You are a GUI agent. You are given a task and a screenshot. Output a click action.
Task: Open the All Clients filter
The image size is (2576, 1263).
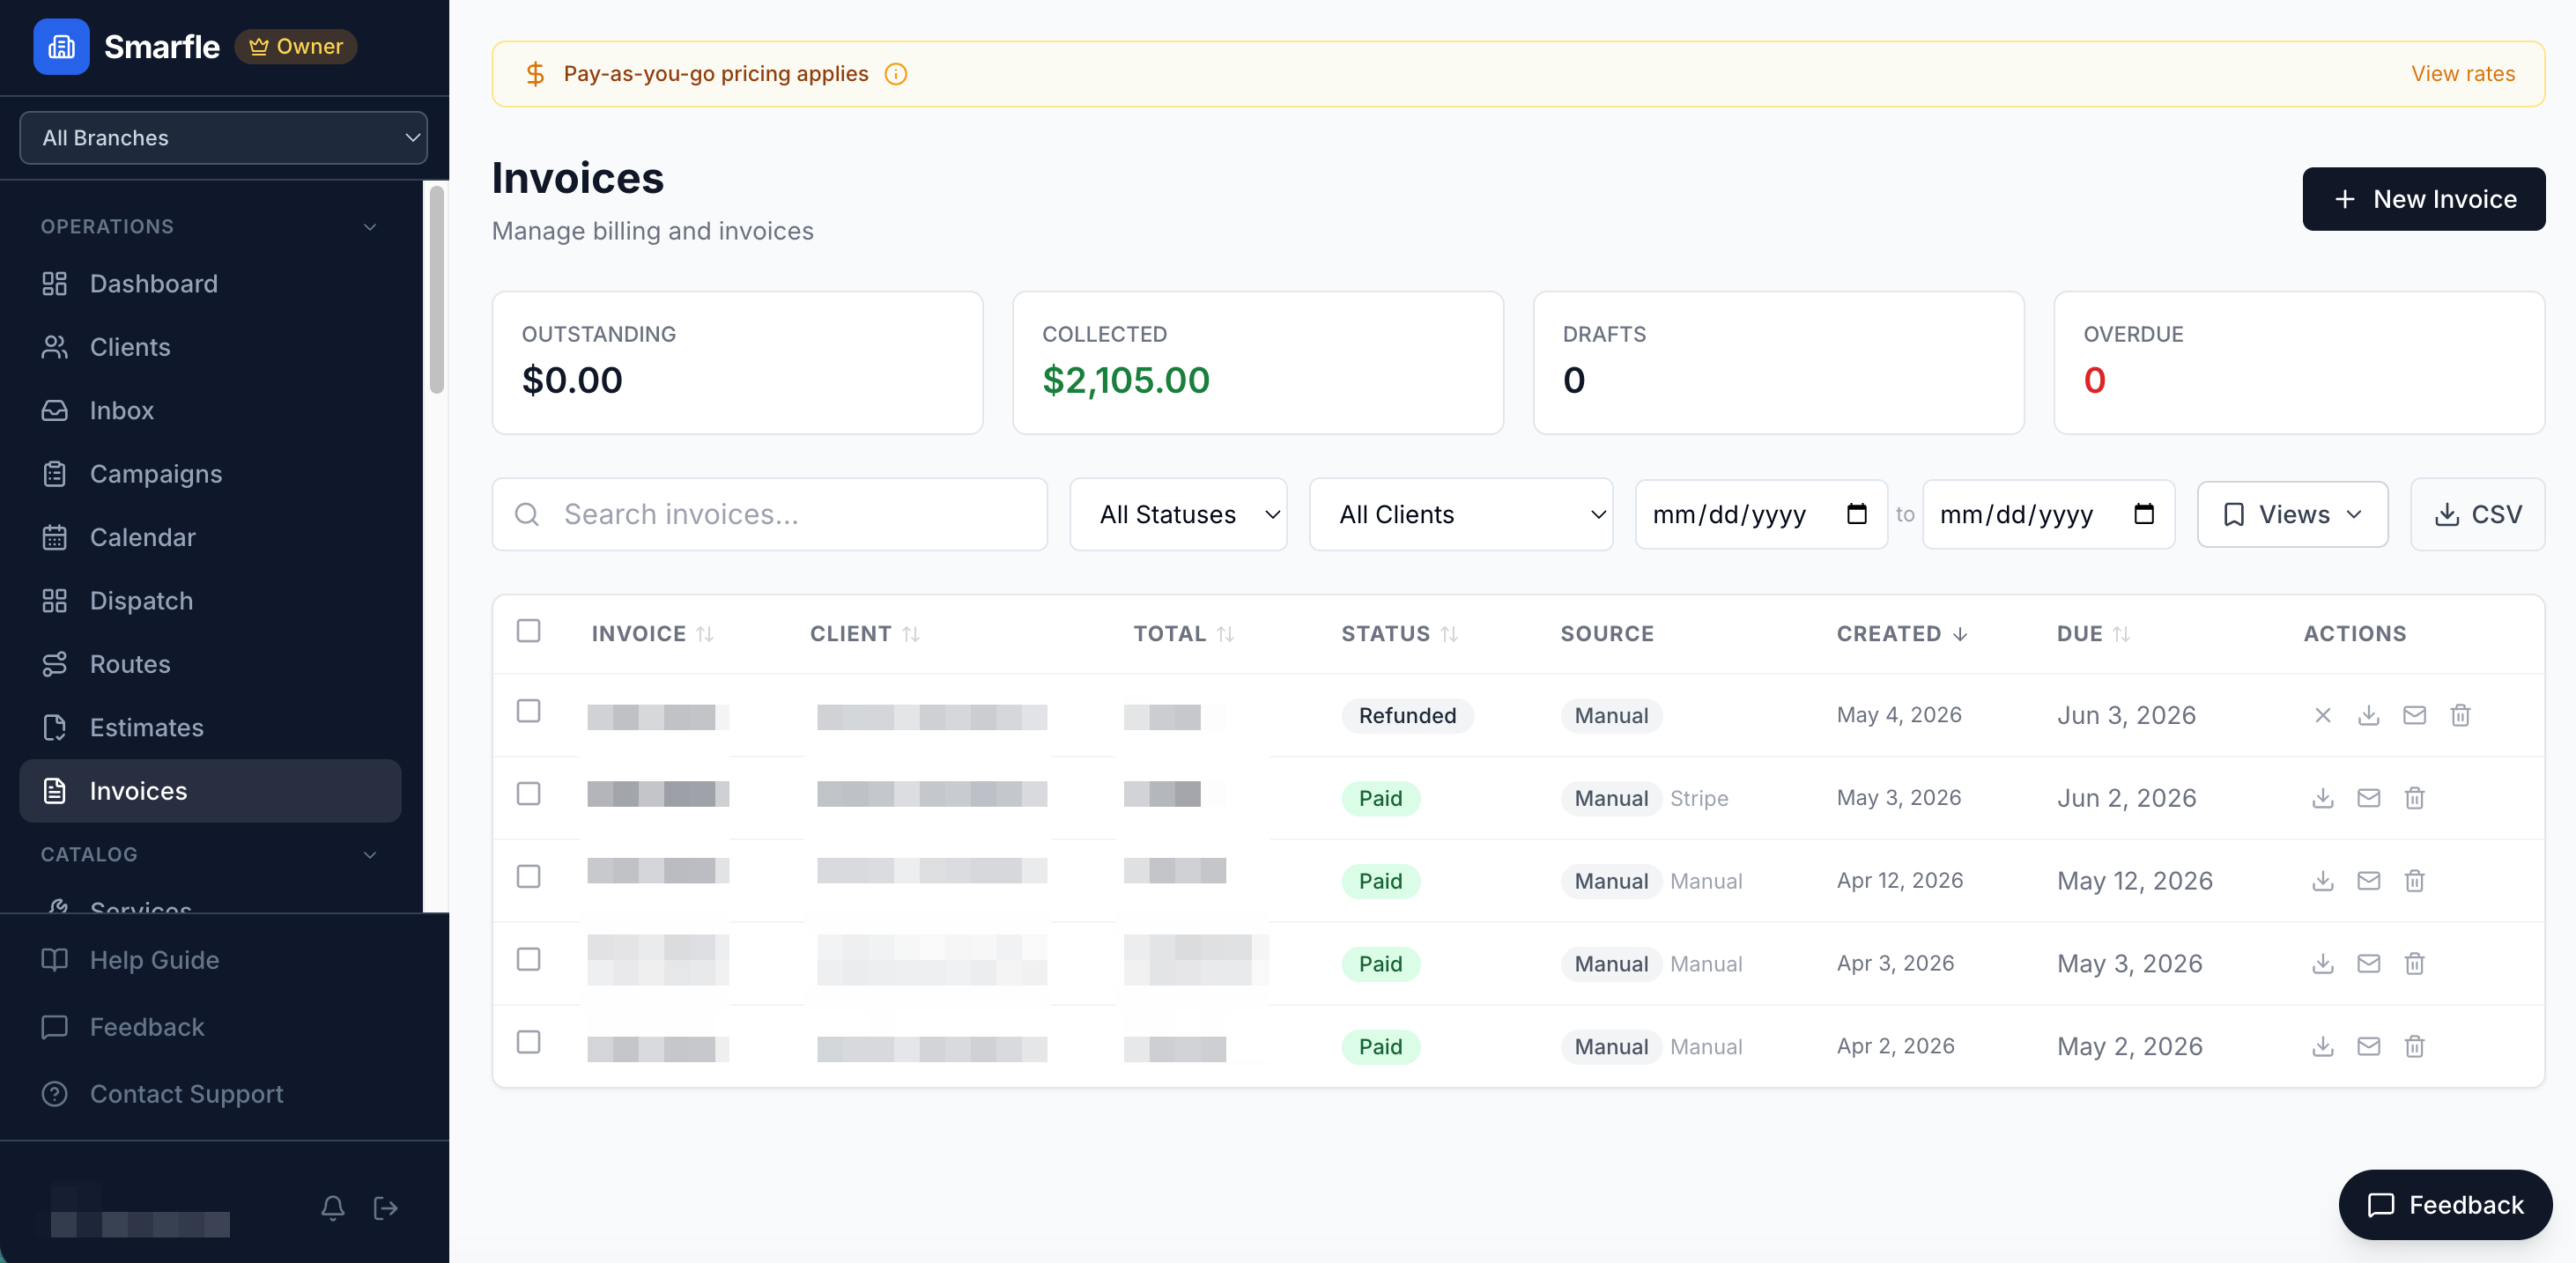click(1461, 514)
